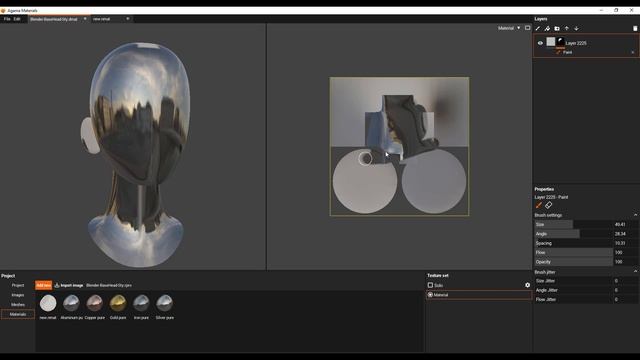The width and height of the screenshot is (640, 360).
Task: Select the Iron pure material
Action: coord(141,303)
